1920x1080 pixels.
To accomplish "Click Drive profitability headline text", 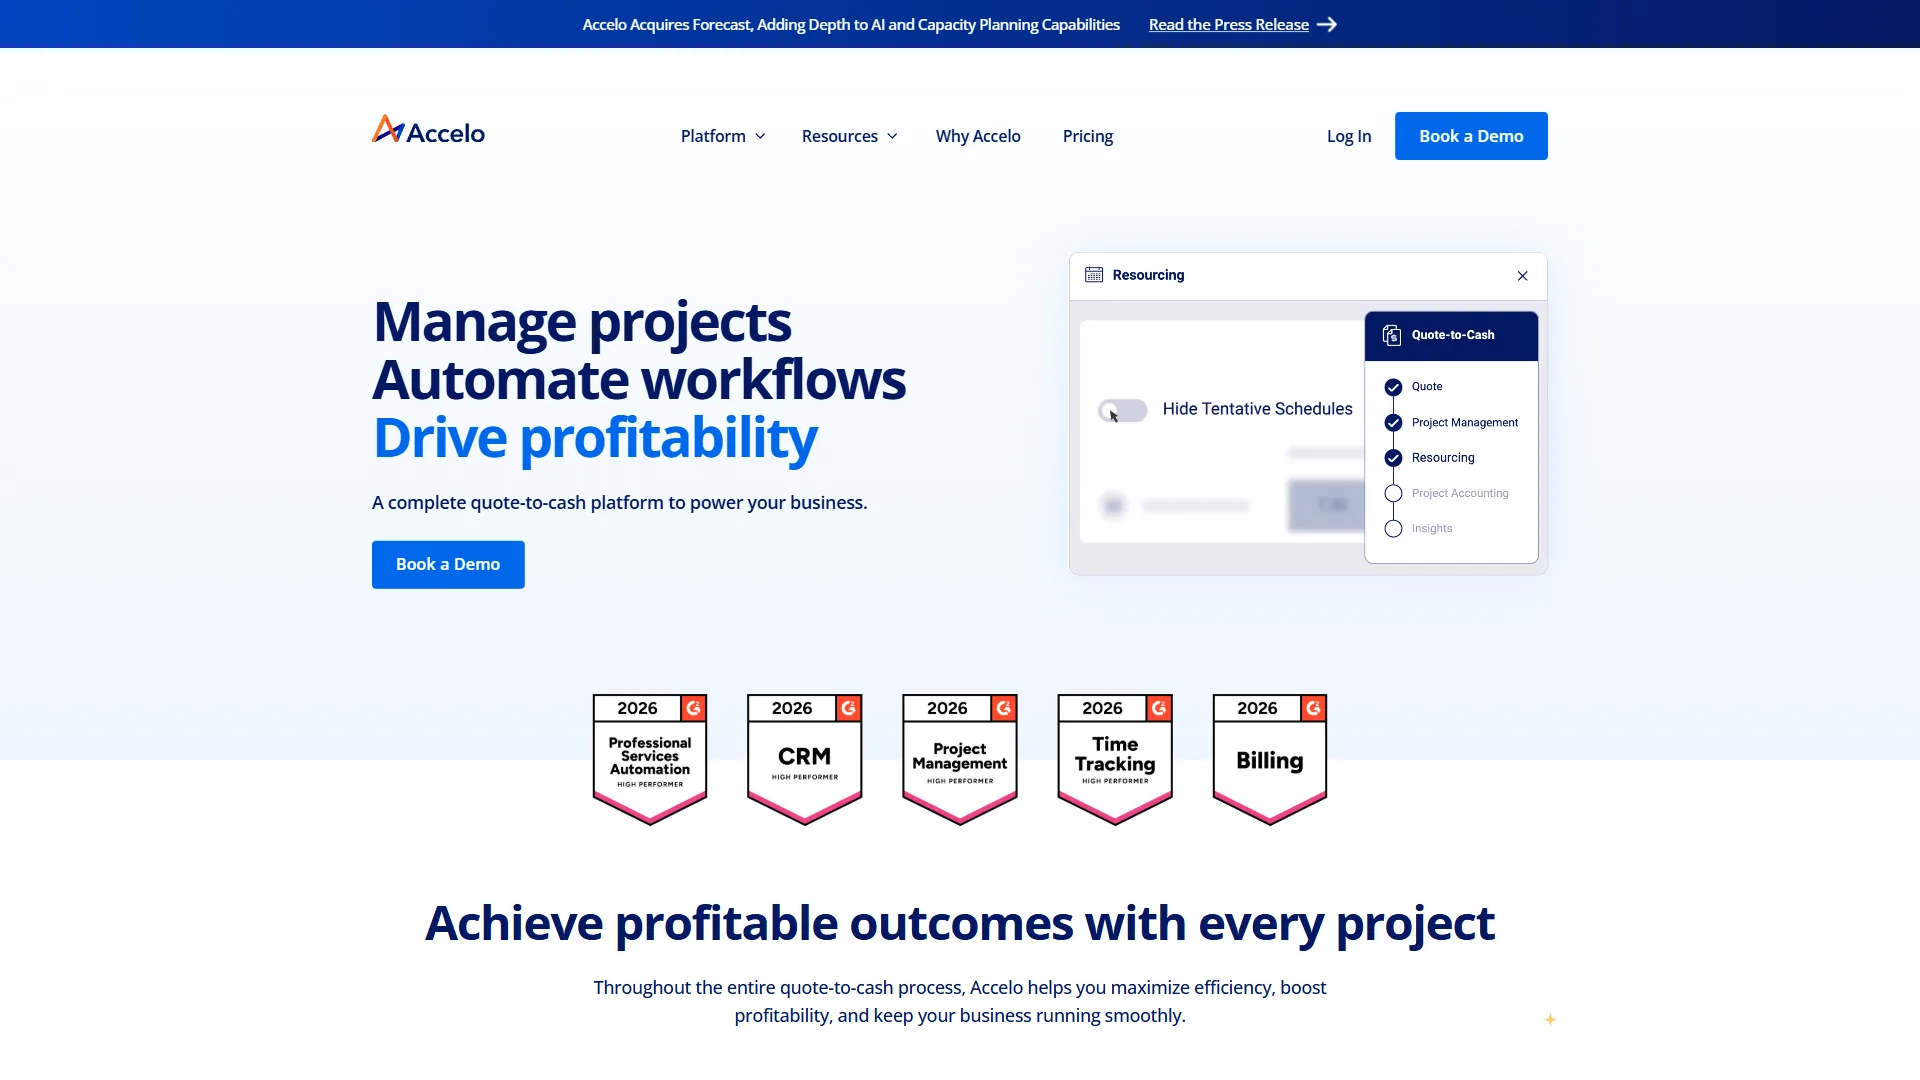I will [595, 438].
